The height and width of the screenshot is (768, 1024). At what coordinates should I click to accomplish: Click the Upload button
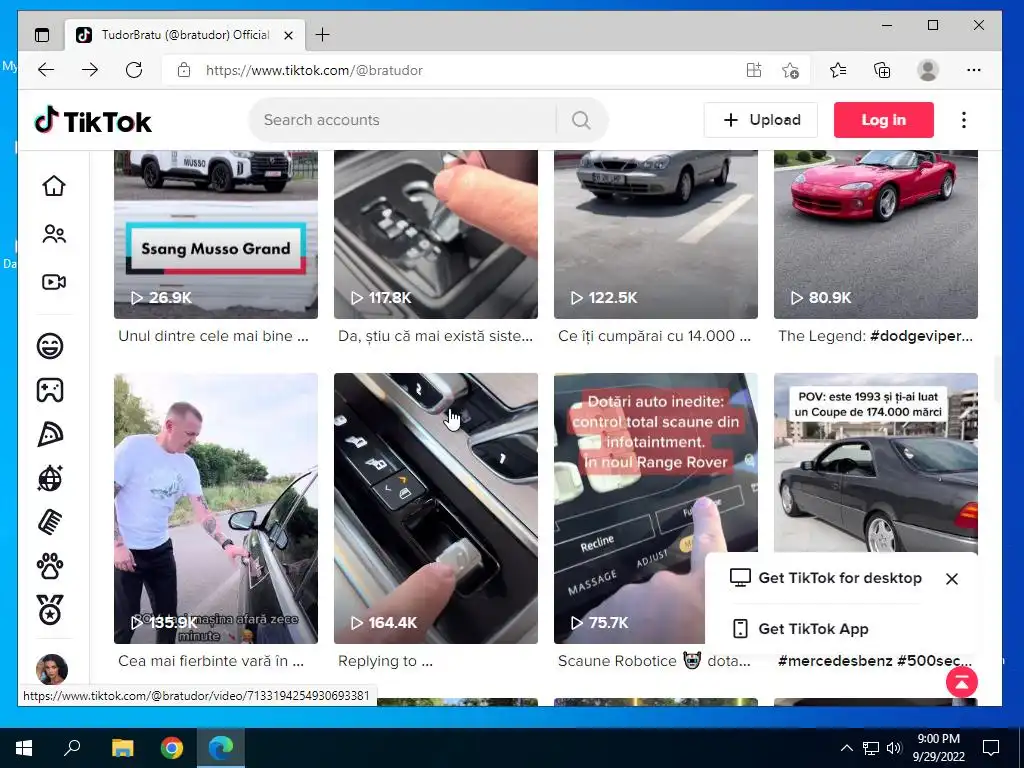[x=761, y=120]
